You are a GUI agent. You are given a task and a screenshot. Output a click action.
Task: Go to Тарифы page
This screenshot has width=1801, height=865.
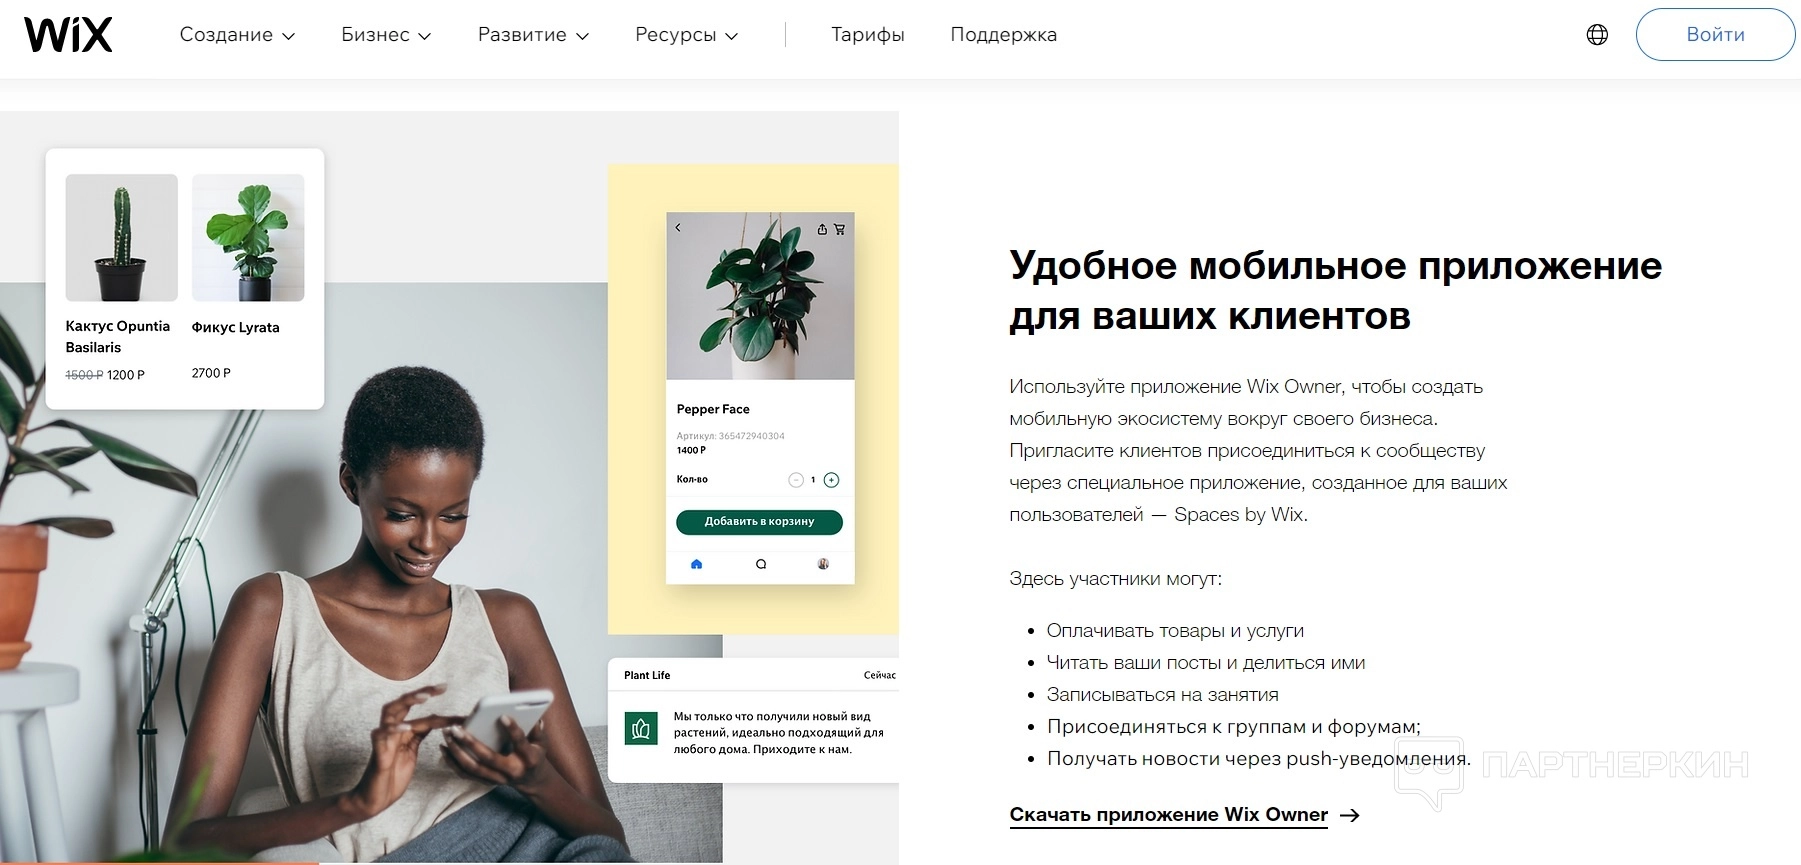pos(868,35)
